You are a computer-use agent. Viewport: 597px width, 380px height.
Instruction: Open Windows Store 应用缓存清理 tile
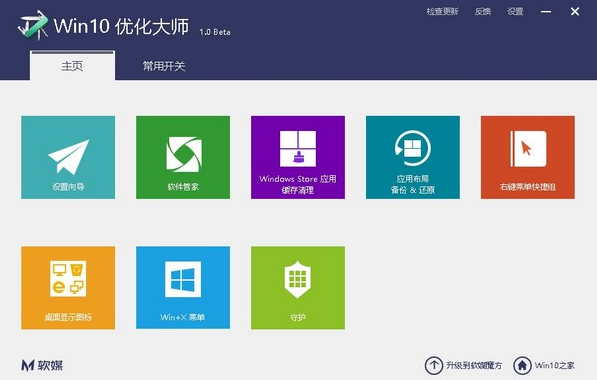(298, 157)
